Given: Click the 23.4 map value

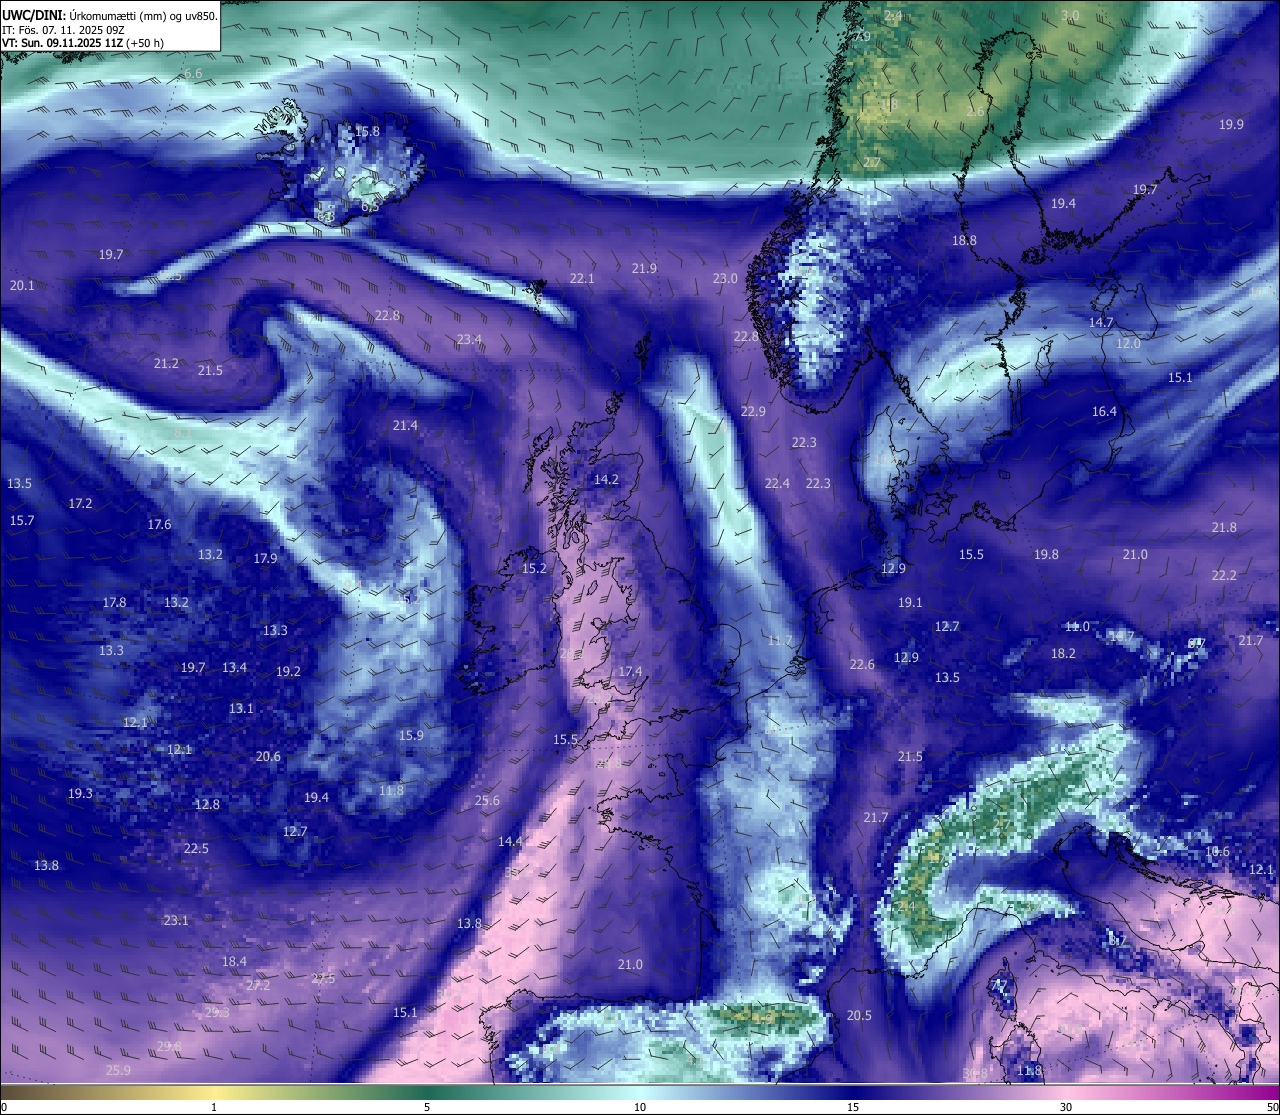Looking at the screenshot, I should (469, 339).
